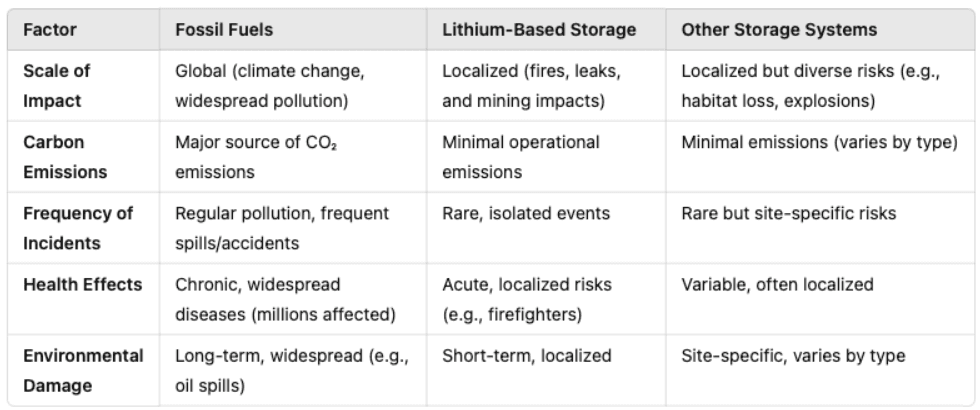Click the 'Rare, isolated events' cell

click(x=526, y=213)
